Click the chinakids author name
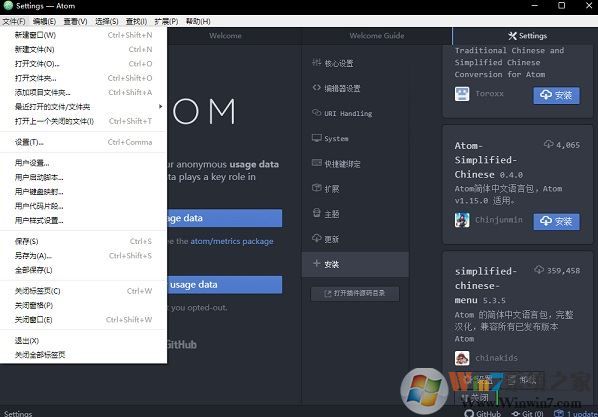Viewport: 598px width, 417px height. (x=497, y=358)
